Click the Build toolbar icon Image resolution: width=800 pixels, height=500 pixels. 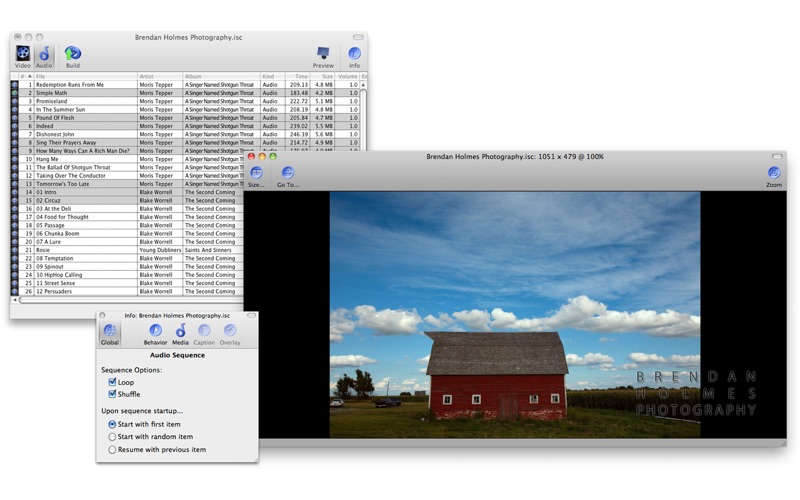coord(72,57)
